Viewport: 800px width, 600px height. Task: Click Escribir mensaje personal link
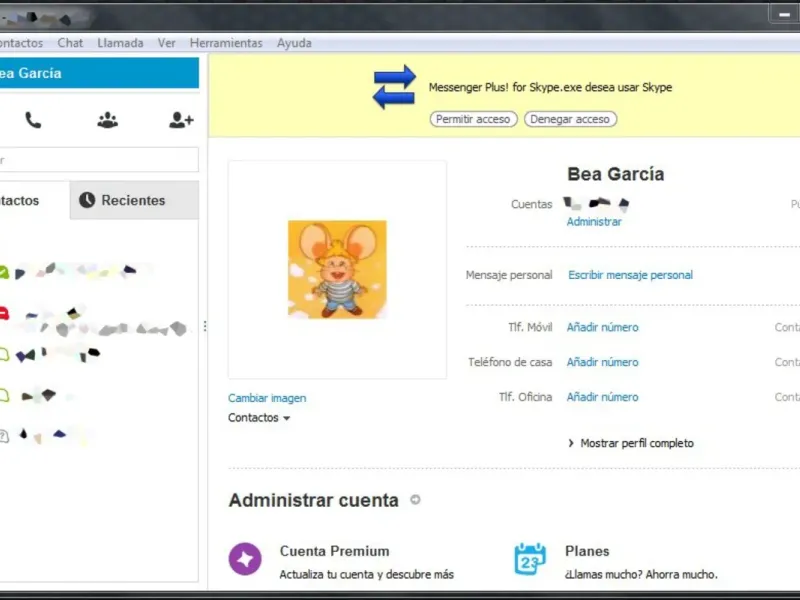[x=631, y=275]
